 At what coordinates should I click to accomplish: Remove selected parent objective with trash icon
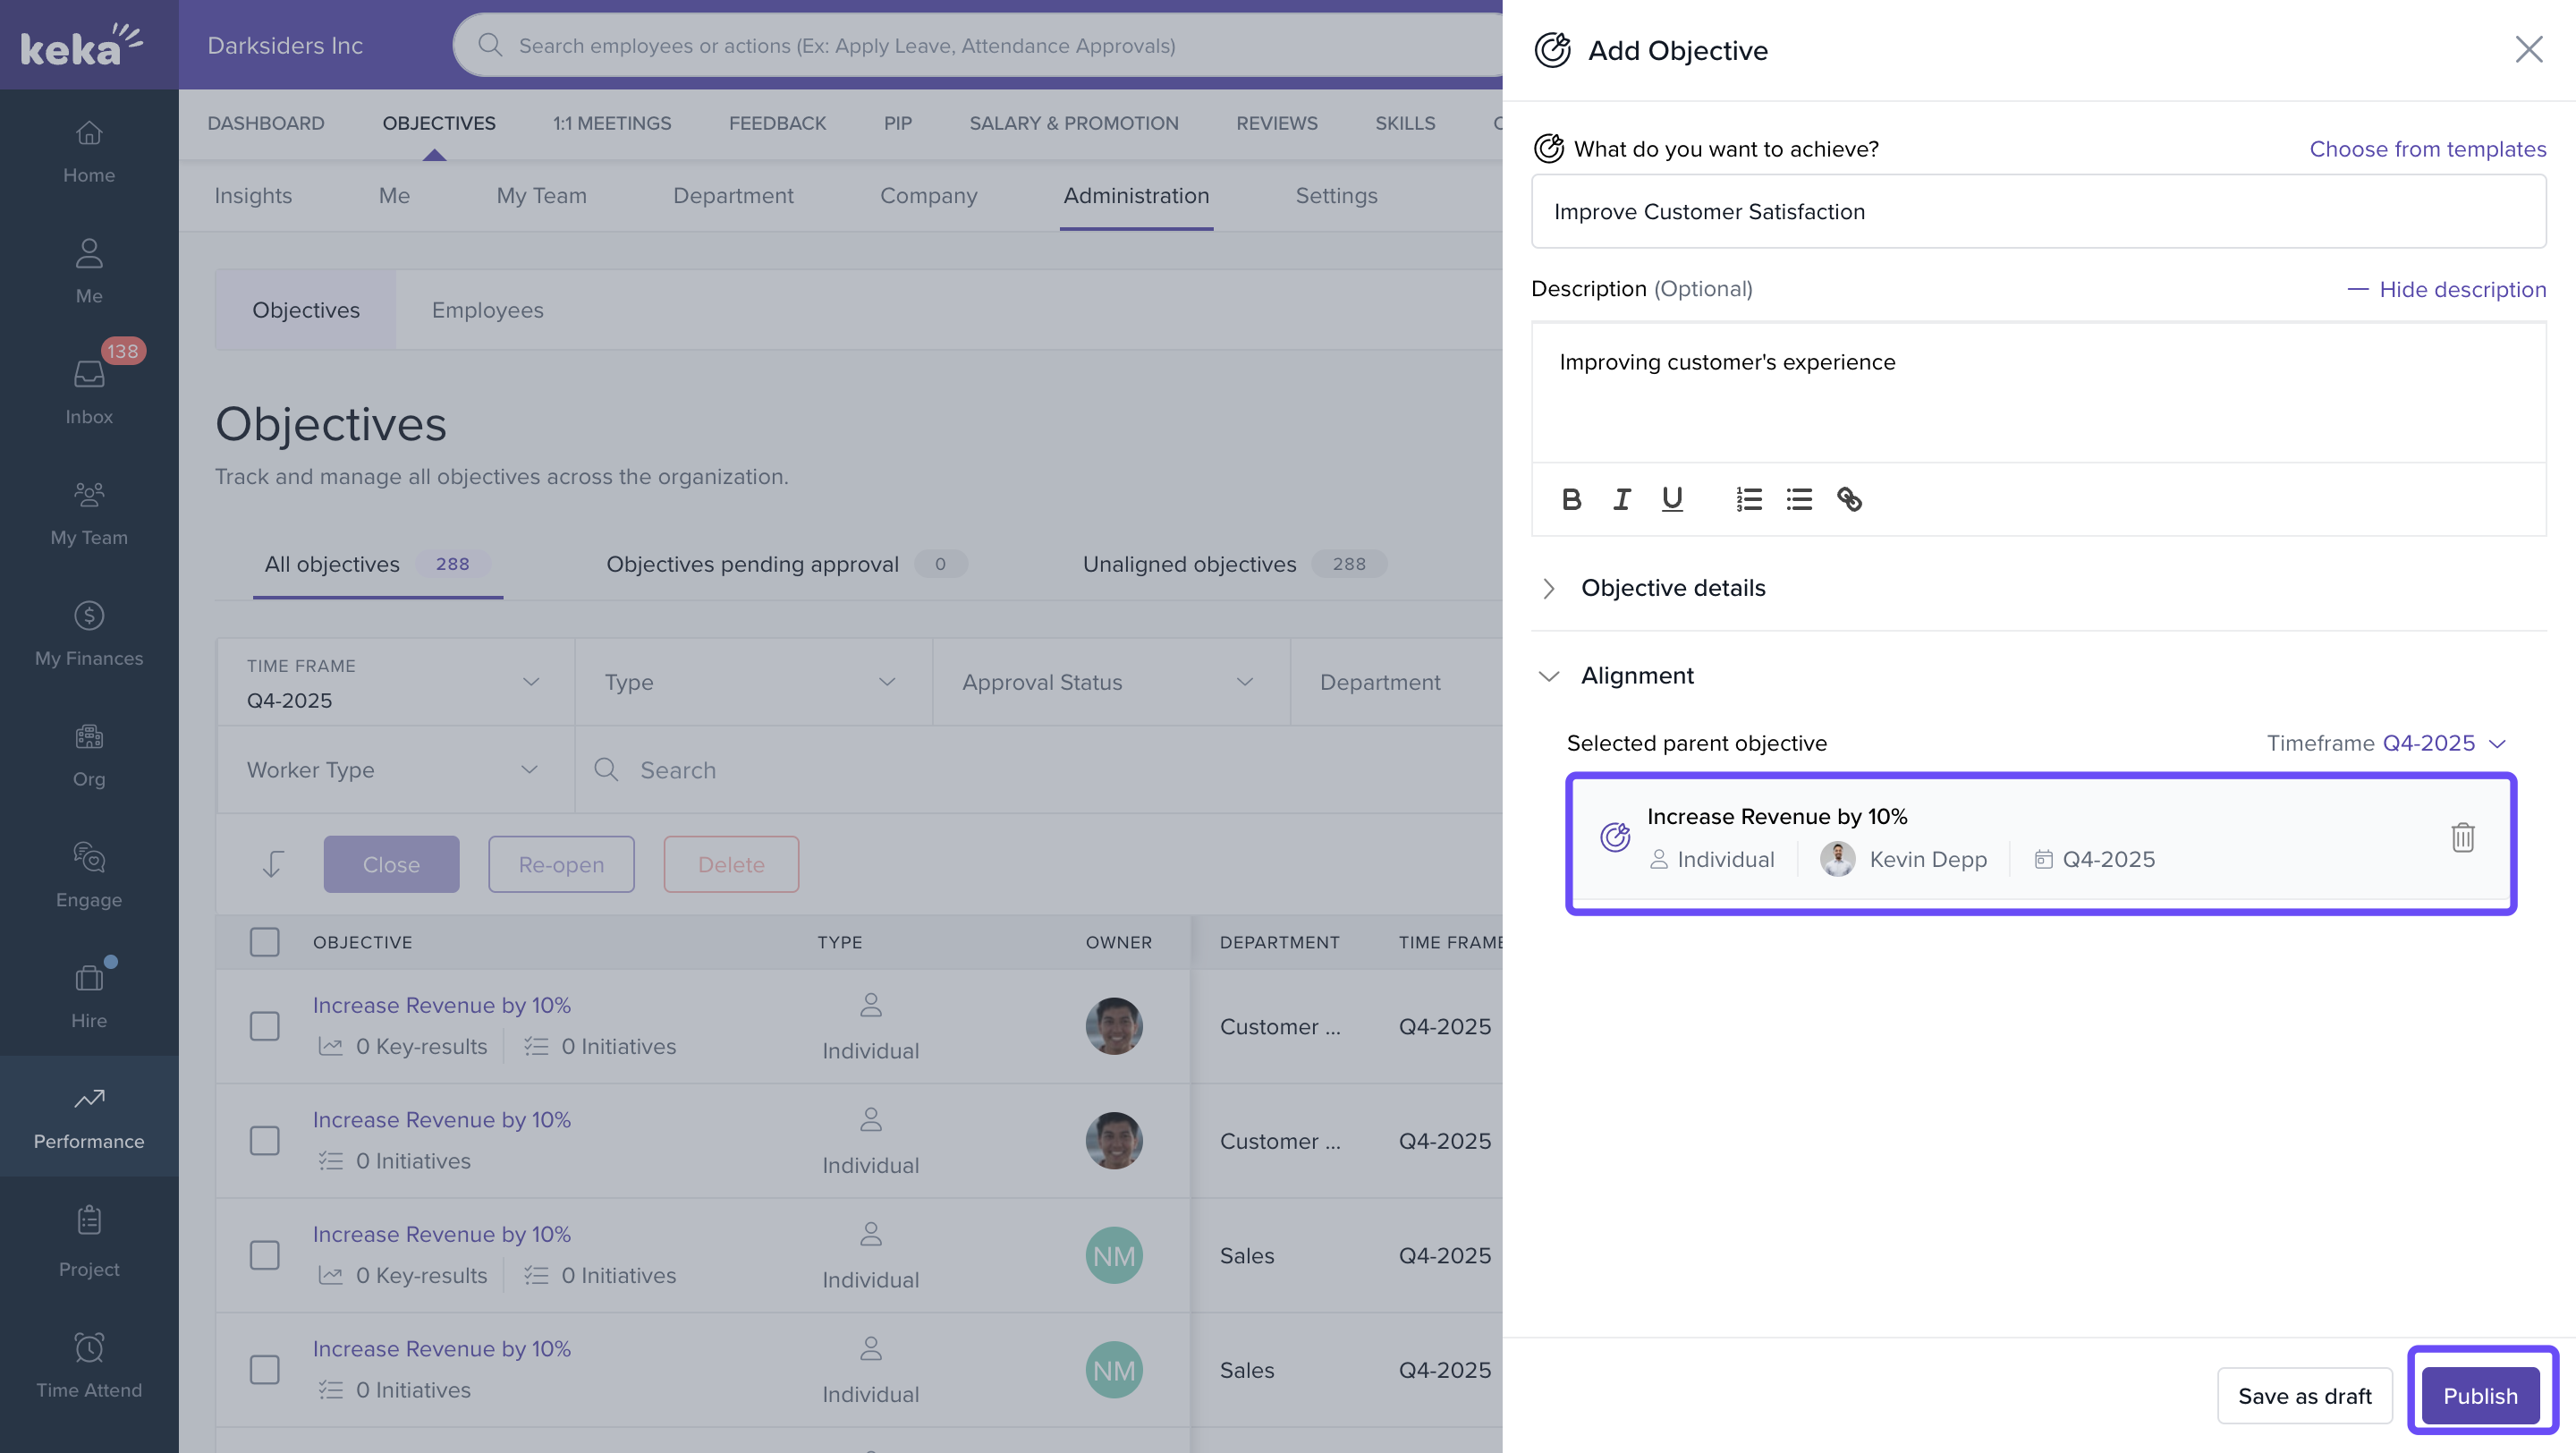2462,837
